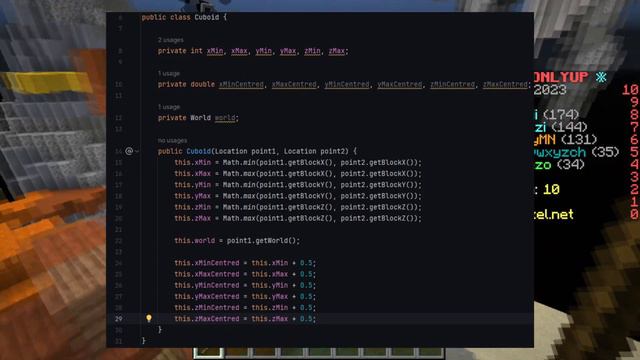Click Math.min in the this.xMin assignment

pos(239,162)
